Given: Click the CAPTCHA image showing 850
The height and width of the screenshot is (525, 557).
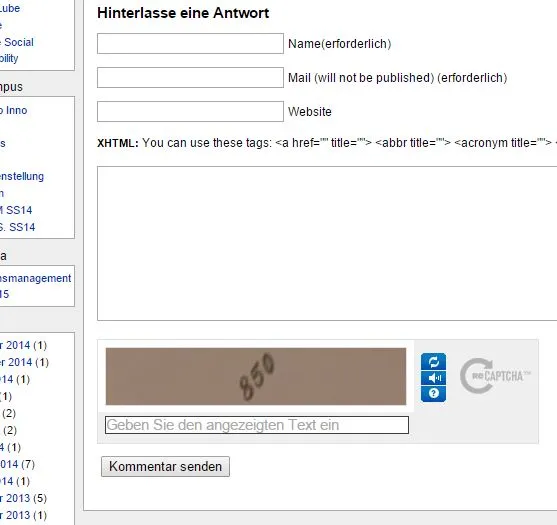Looking at the screenshot, I should (256, 376).
